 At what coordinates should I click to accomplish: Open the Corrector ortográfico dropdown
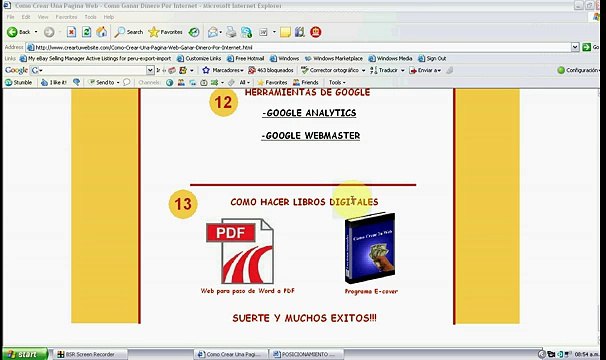[363, 70]
